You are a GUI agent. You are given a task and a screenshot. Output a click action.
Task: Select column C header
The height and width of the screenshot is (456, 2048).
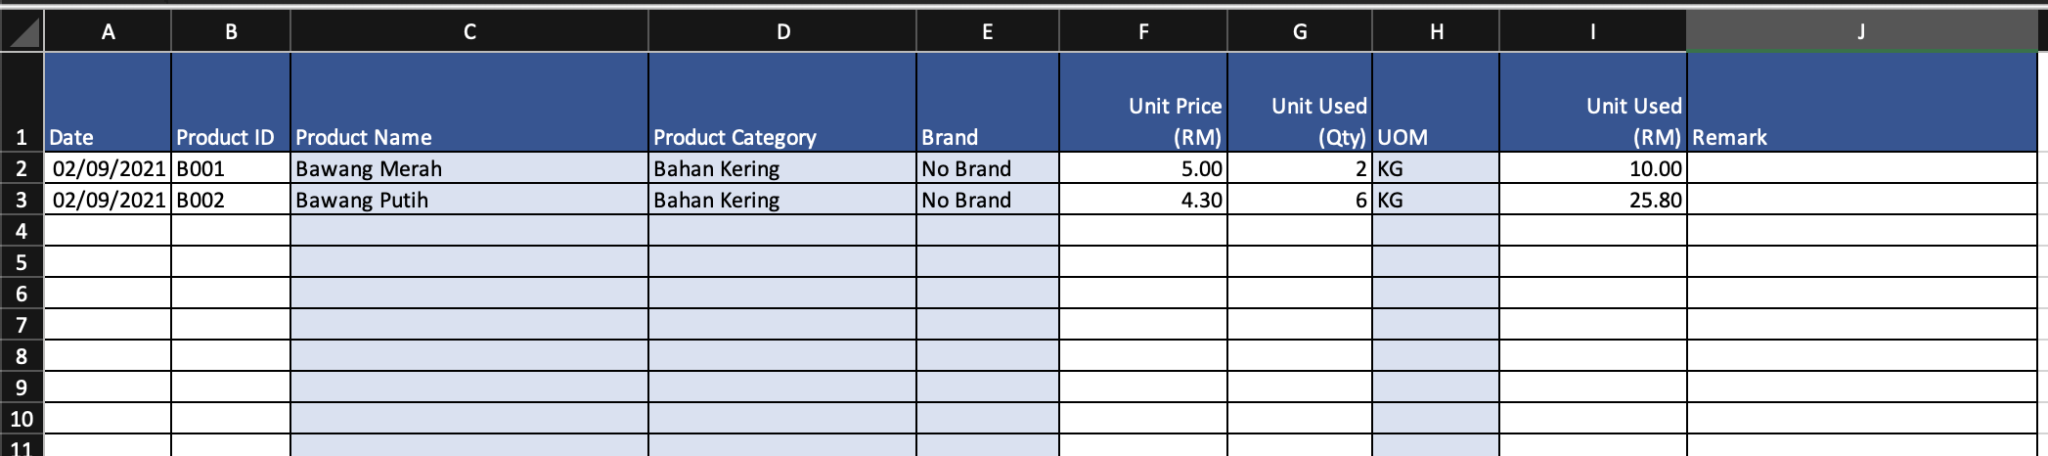(469, 31)
